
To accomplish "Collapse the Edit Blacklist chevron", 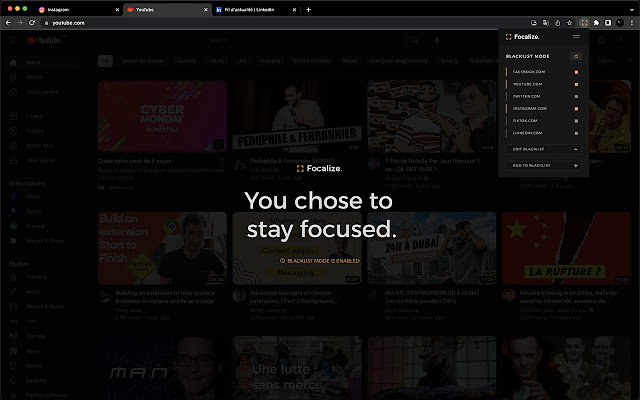I will click(576, 149).
